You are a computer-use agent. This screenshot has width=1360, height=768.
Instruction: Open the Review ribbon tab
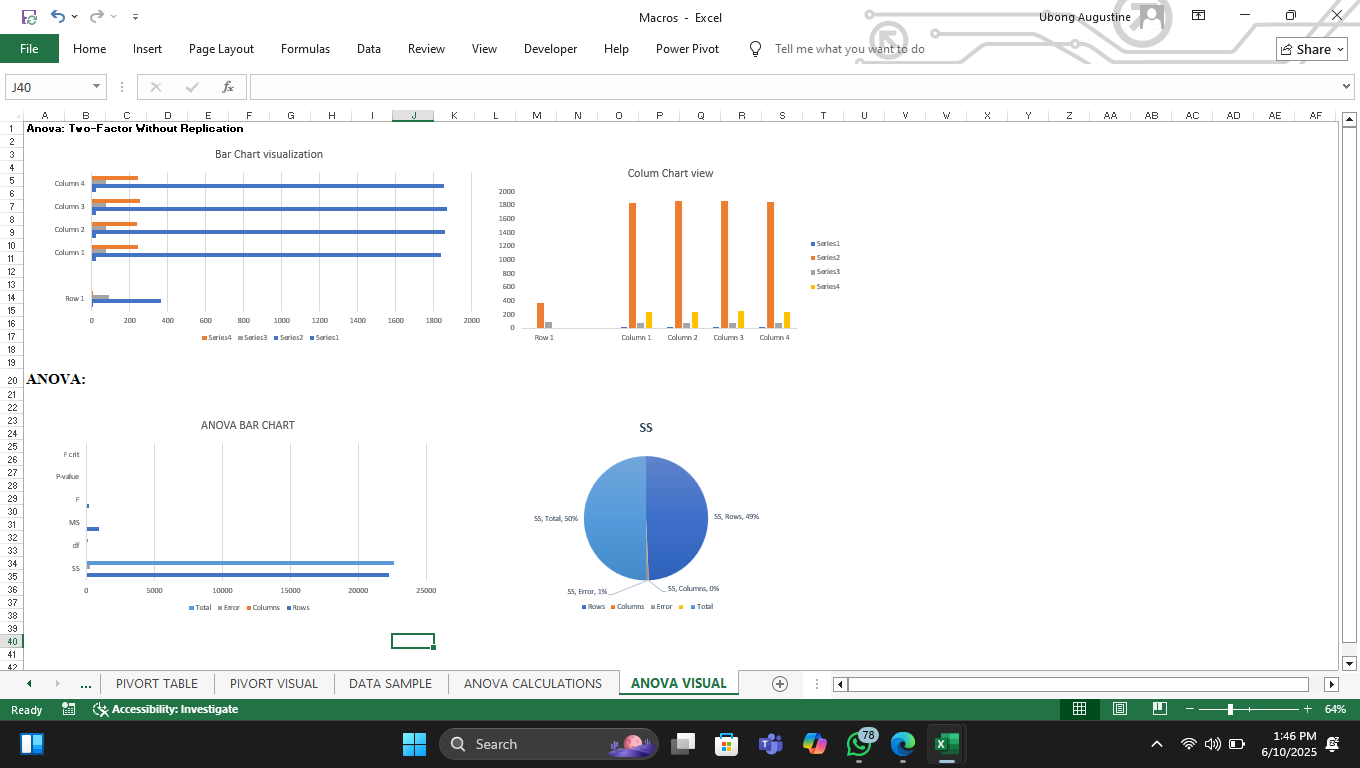(426, 48)
